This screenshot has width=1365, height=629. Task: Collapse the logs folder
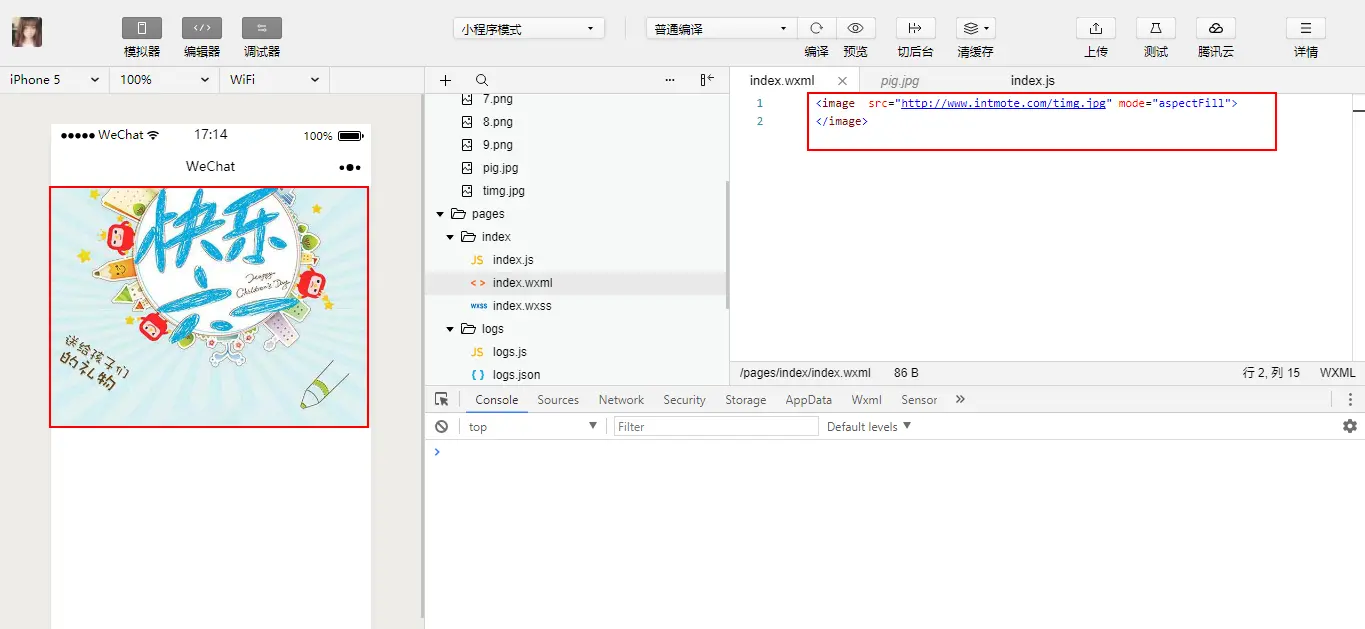[x=450, y=329]
